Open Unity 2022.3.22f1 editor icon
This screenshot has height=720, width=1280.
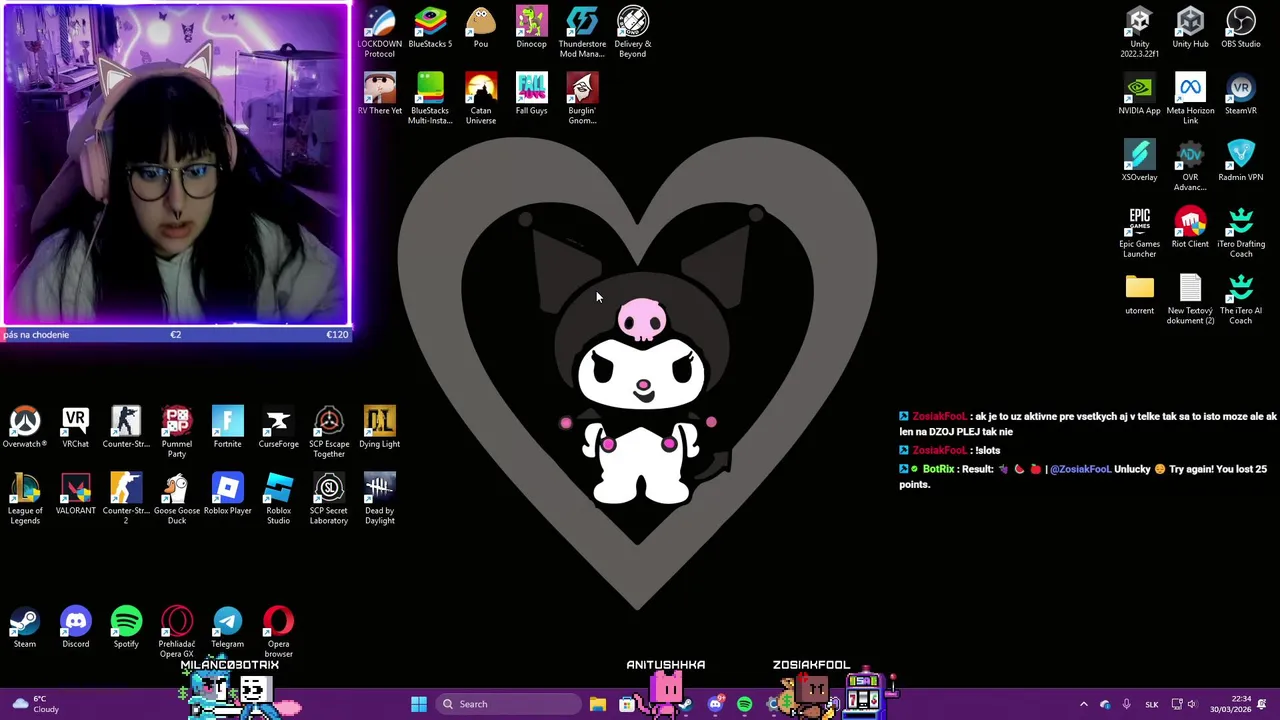point(1139,32)
